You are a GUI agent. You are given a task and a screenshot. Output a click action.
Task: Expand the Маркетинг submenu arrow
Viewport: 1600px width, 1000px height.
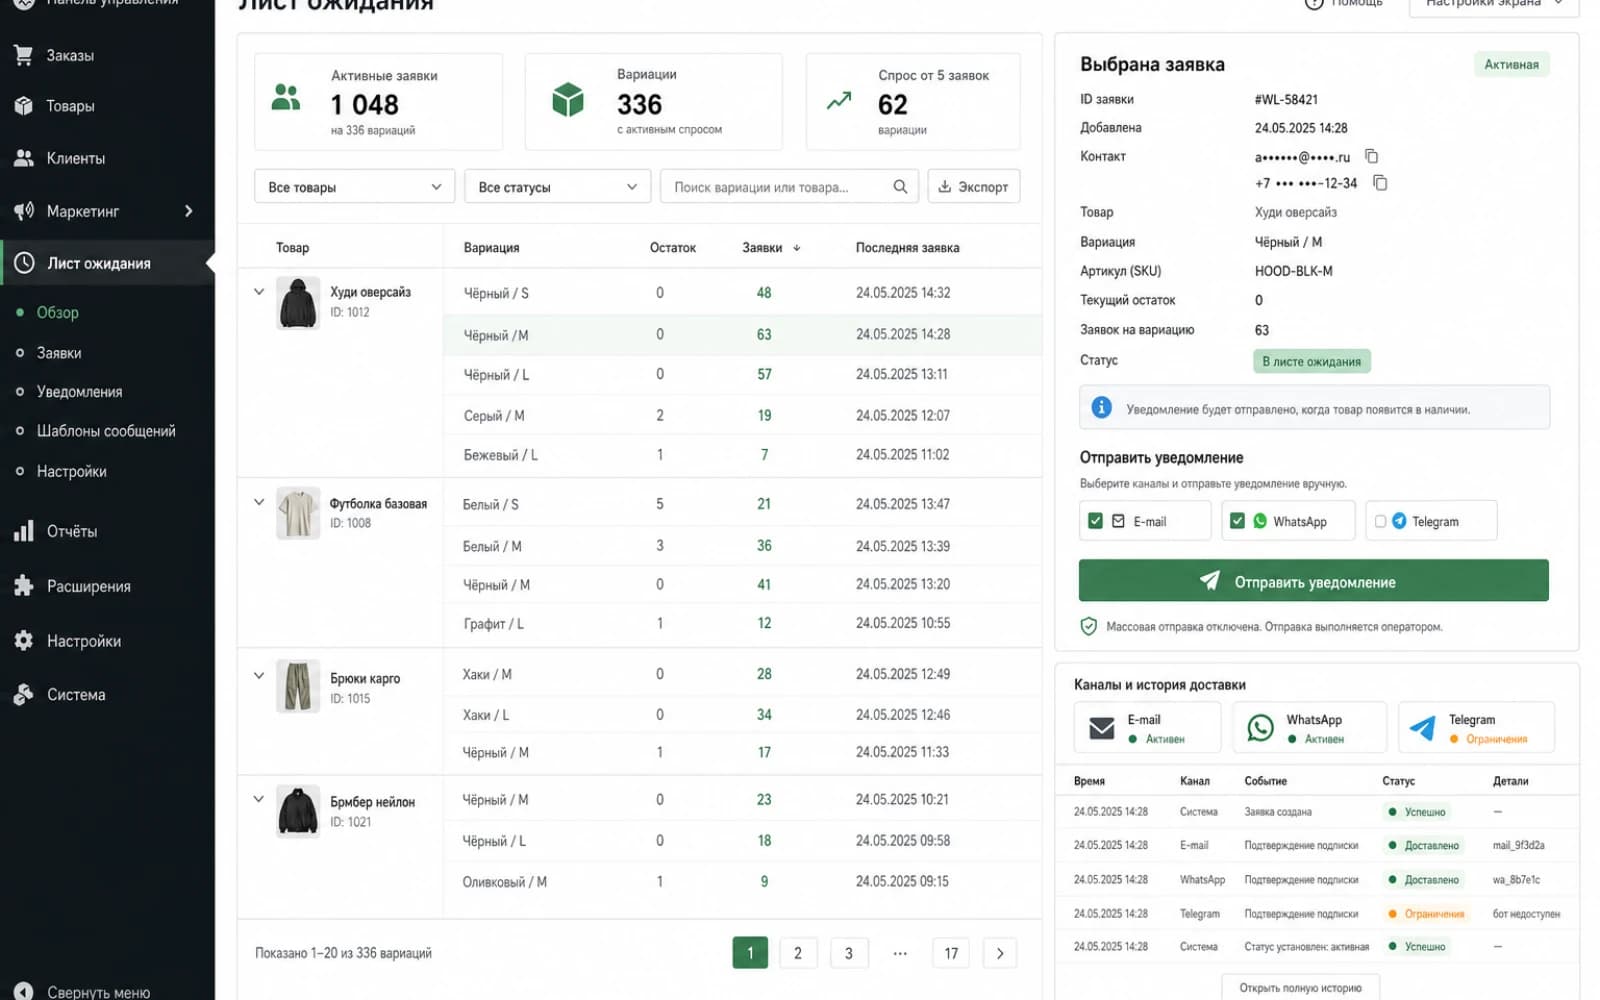pos(188,211)
